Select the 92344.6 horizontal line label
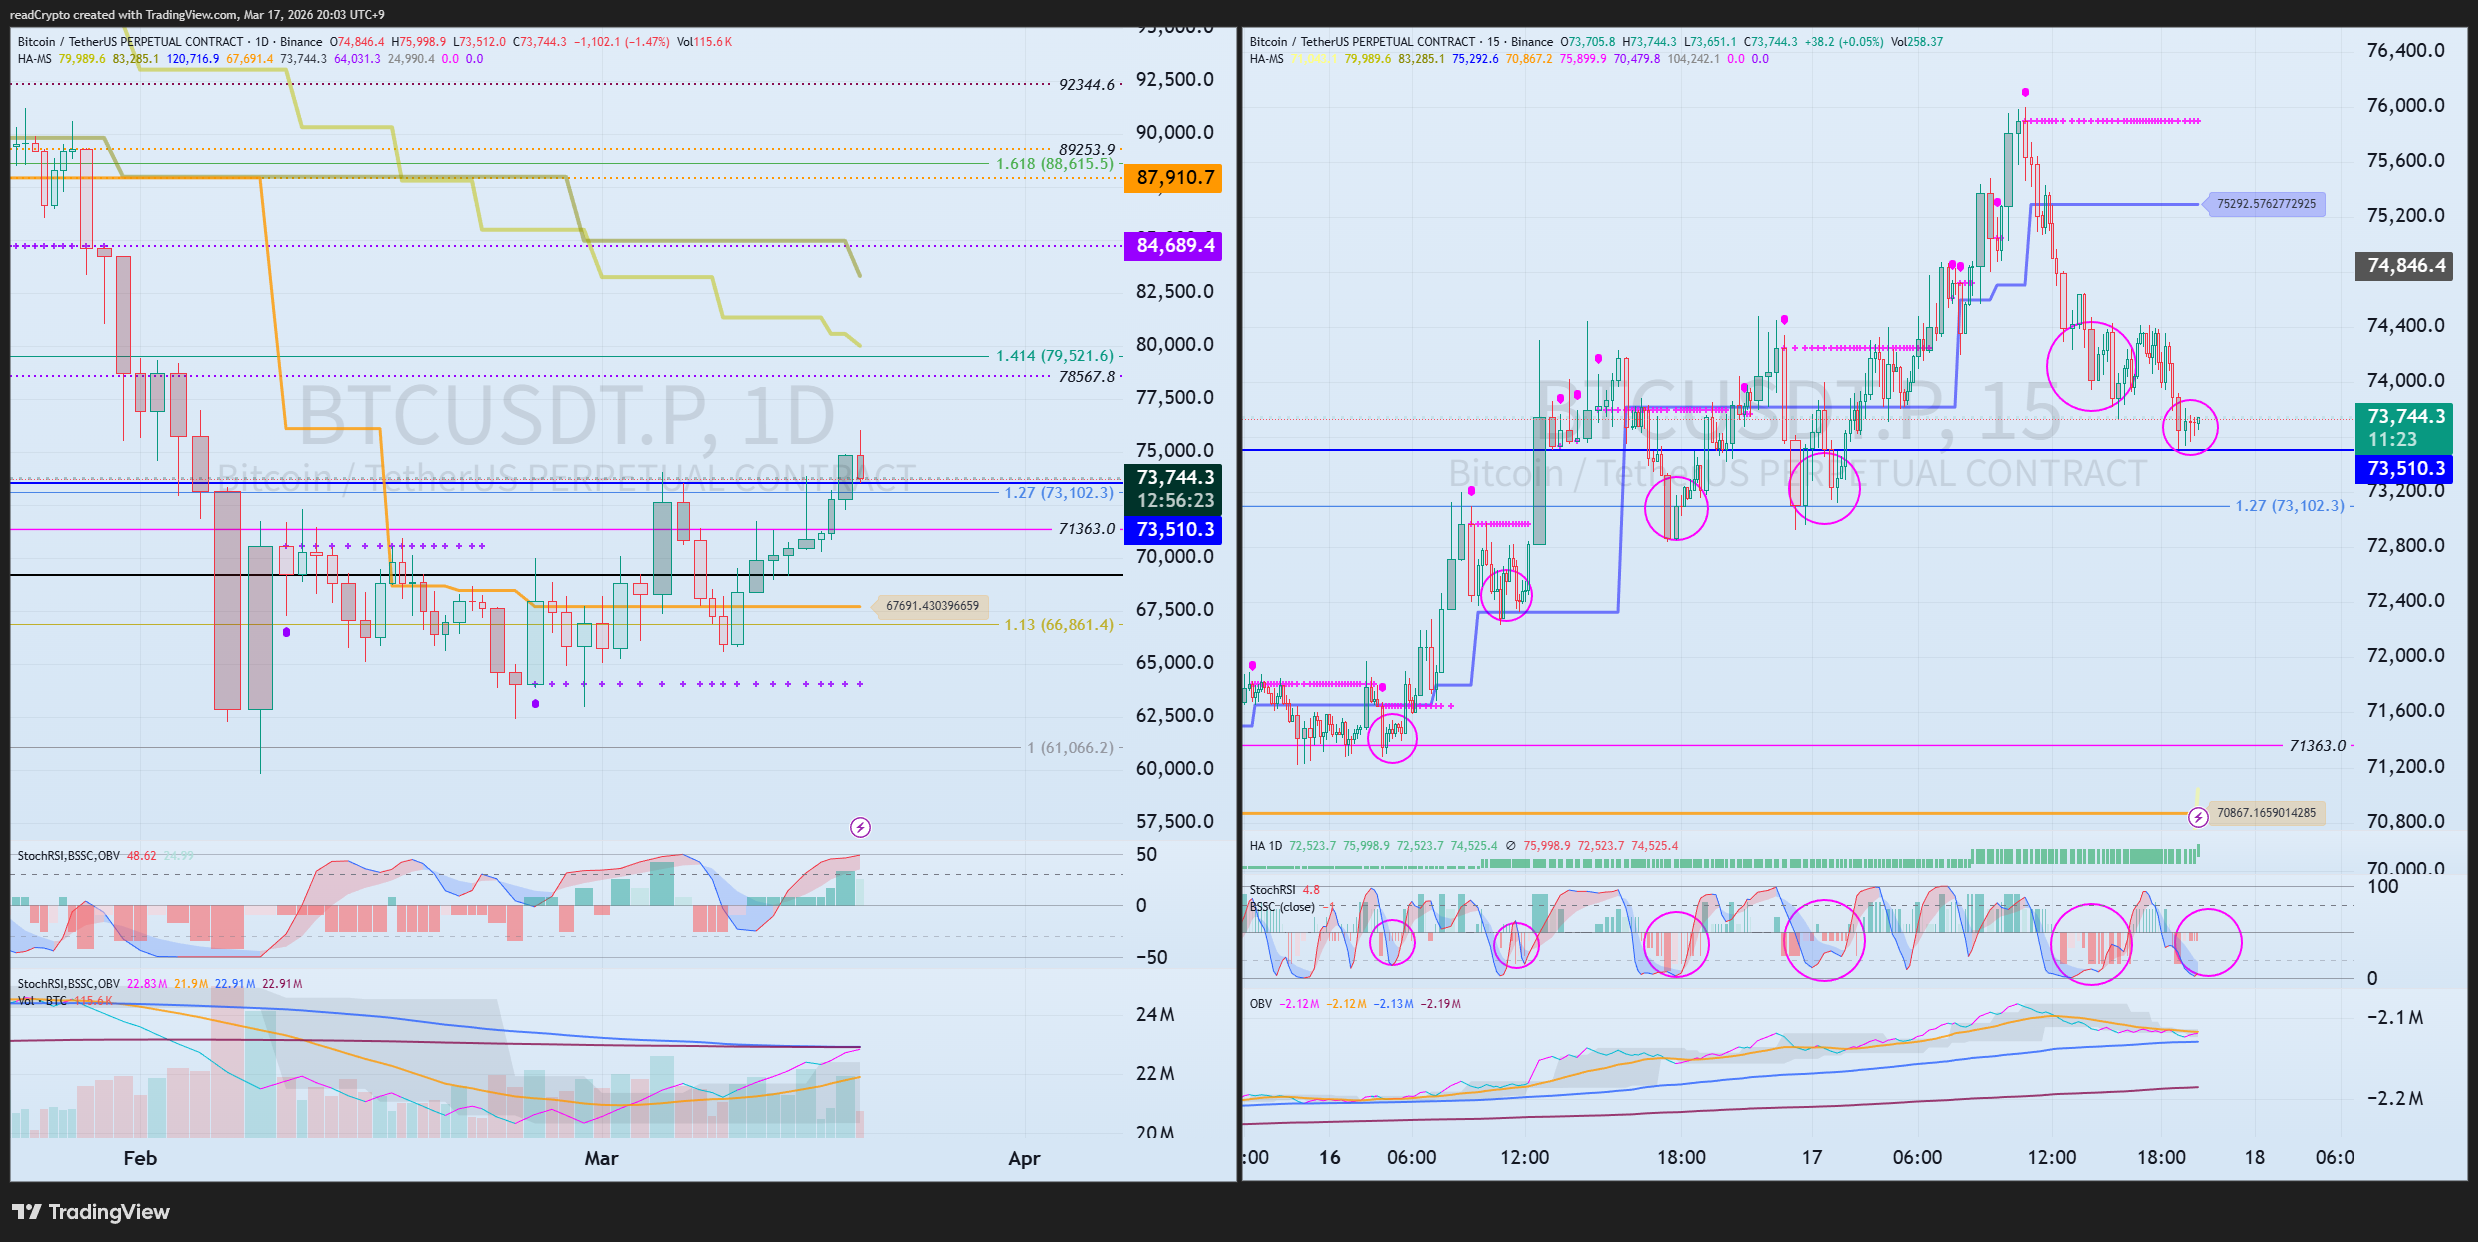2478x1242 pixels. coord(1087,85)
